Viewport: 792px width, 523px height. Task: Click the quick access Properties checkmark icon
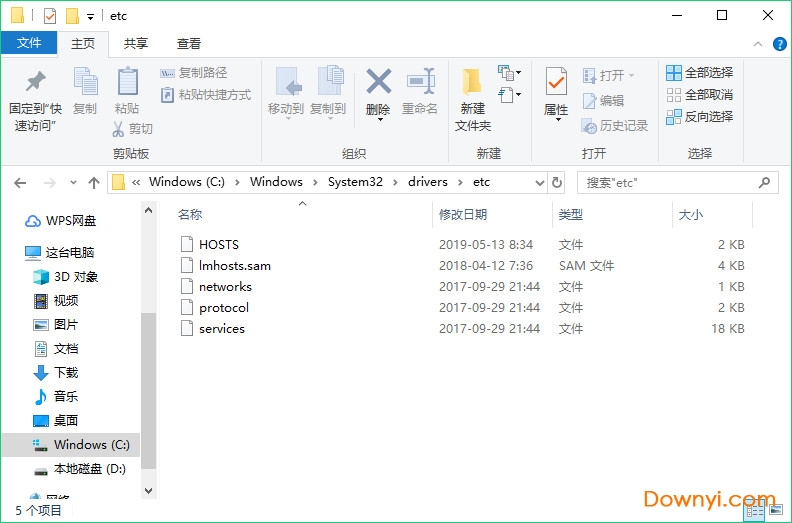[x=50, y=16]
